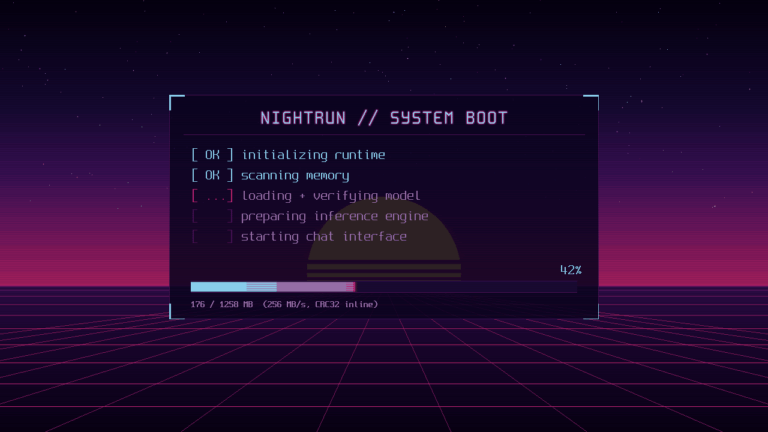Click the OK status beside scanning memory
This screenshot has width=768, height=432.
212,175
